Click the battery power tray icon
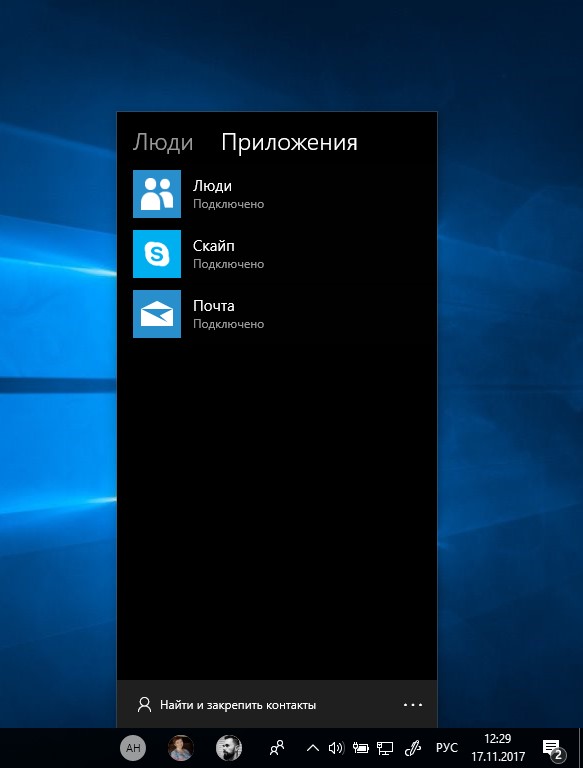The width and height of the screenshot is (583, 768). 361,748
